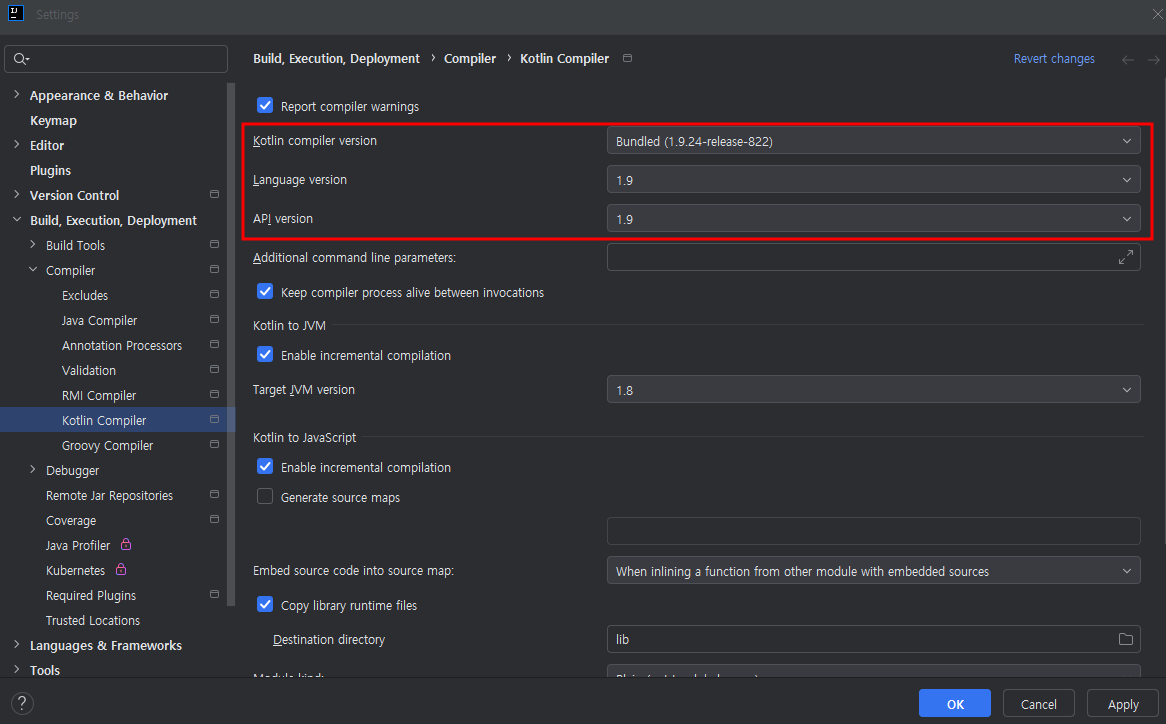This screenshot has width=1166, height=724.
Task: Click the project icon beside Excludes
Action: 214,294
